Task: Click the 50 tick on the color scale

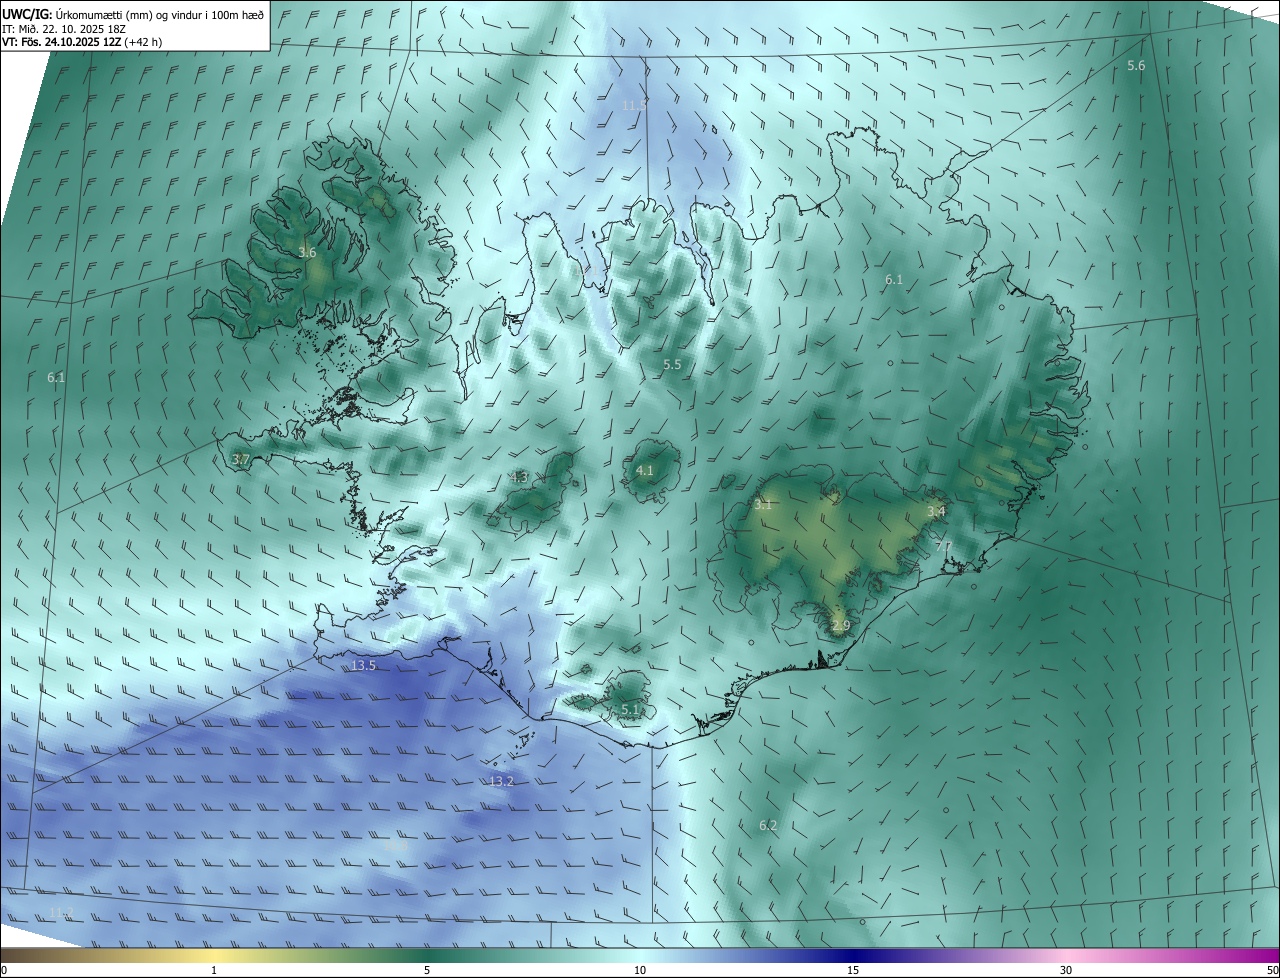Action: (x=1272, y=970)
